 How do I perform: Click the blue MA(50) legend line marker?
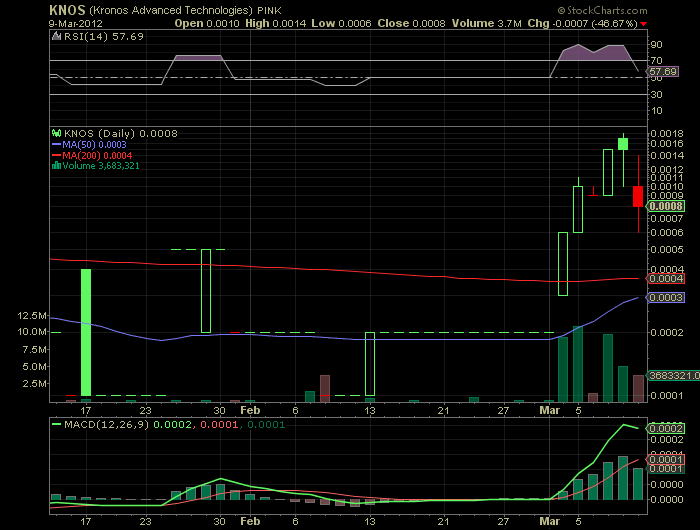point(57,144)
